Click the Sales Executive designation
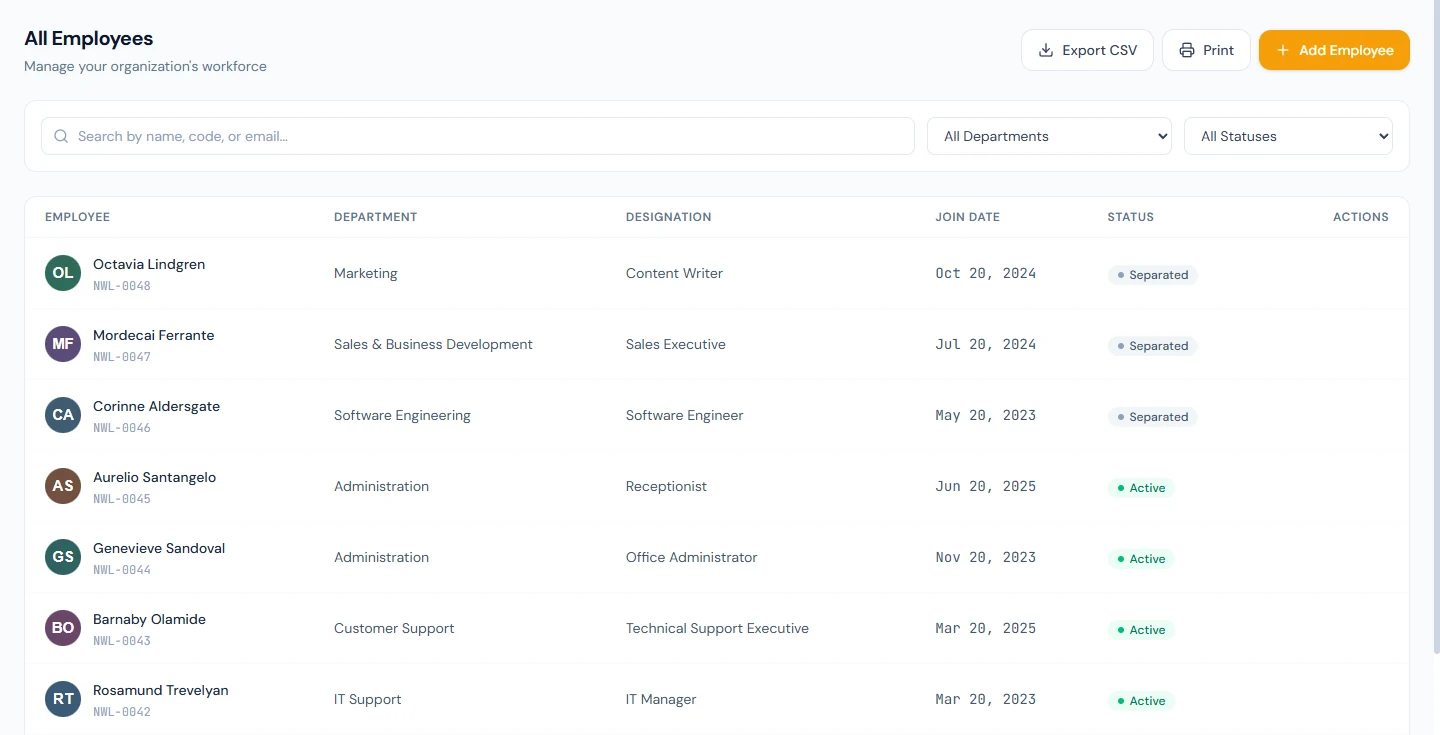The image size is (1440, 735). click(x=676, y=344)
